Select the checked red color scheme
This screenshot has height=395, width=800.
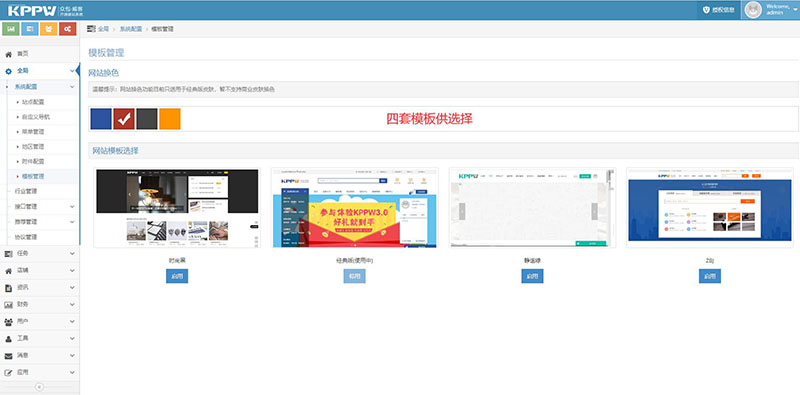[x=124, y=119]
